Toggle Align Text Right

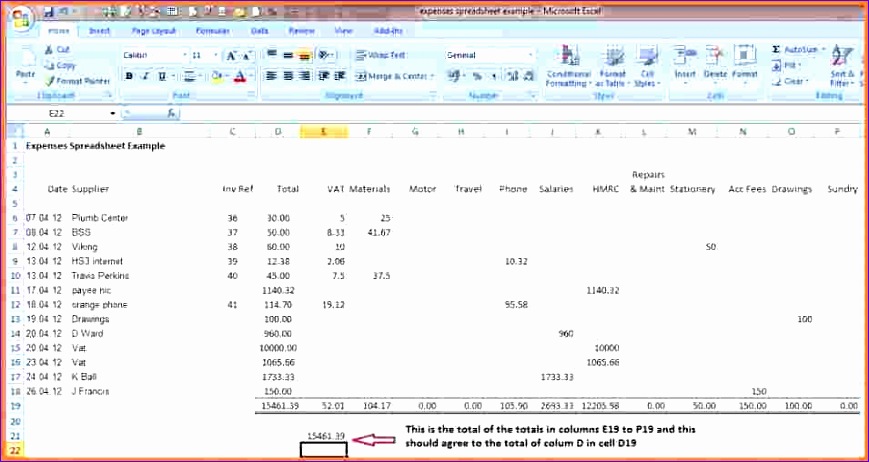pos(304,76)
